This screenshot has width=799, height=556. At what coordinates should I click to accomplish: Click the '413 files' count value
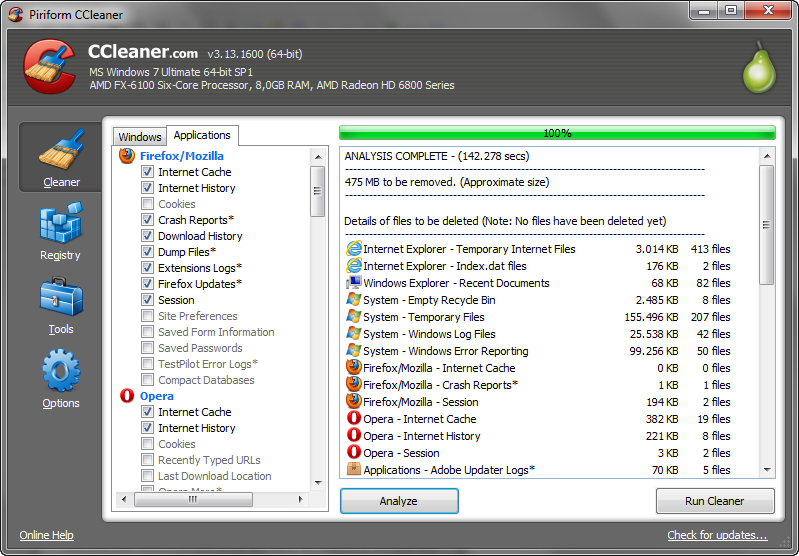[x=710, y=249]
